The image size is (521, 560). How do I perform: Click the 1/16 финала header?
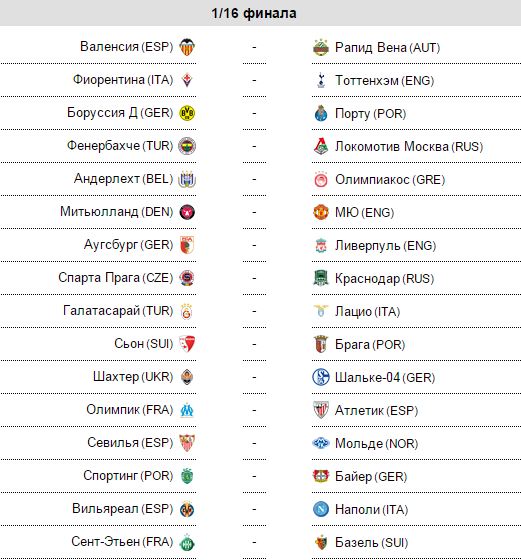[x=254, y=13]
